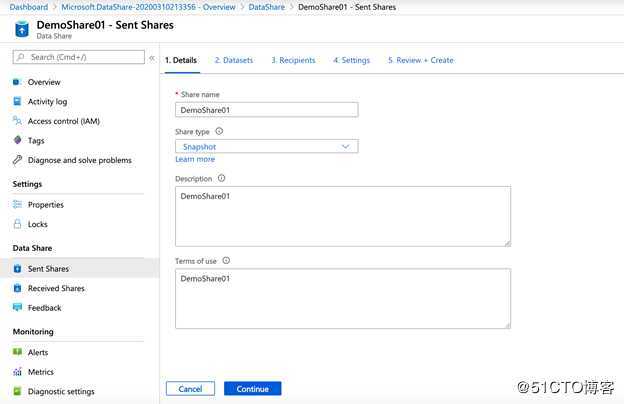Click inside the Description text area
The width and height of the screenshot is (624, 404).
coord(343,216)
